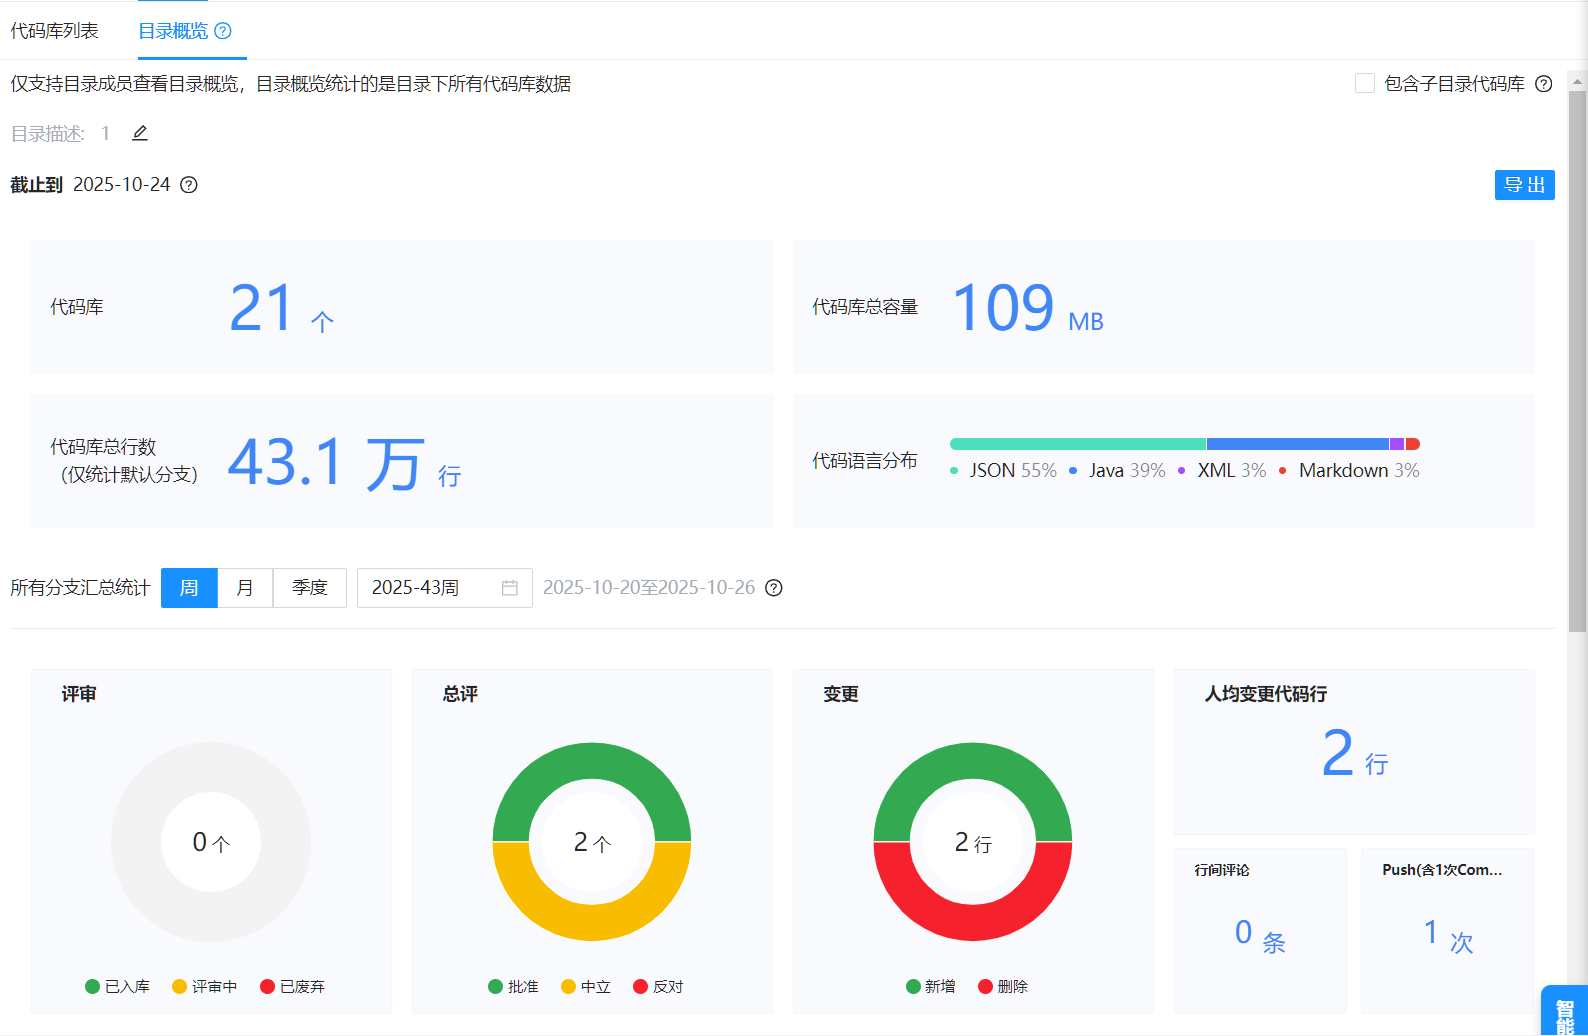The width and height of the screenshot is (1588, 1036).
Task: Click help icon after the date range
Action: [x=773, y=588]
